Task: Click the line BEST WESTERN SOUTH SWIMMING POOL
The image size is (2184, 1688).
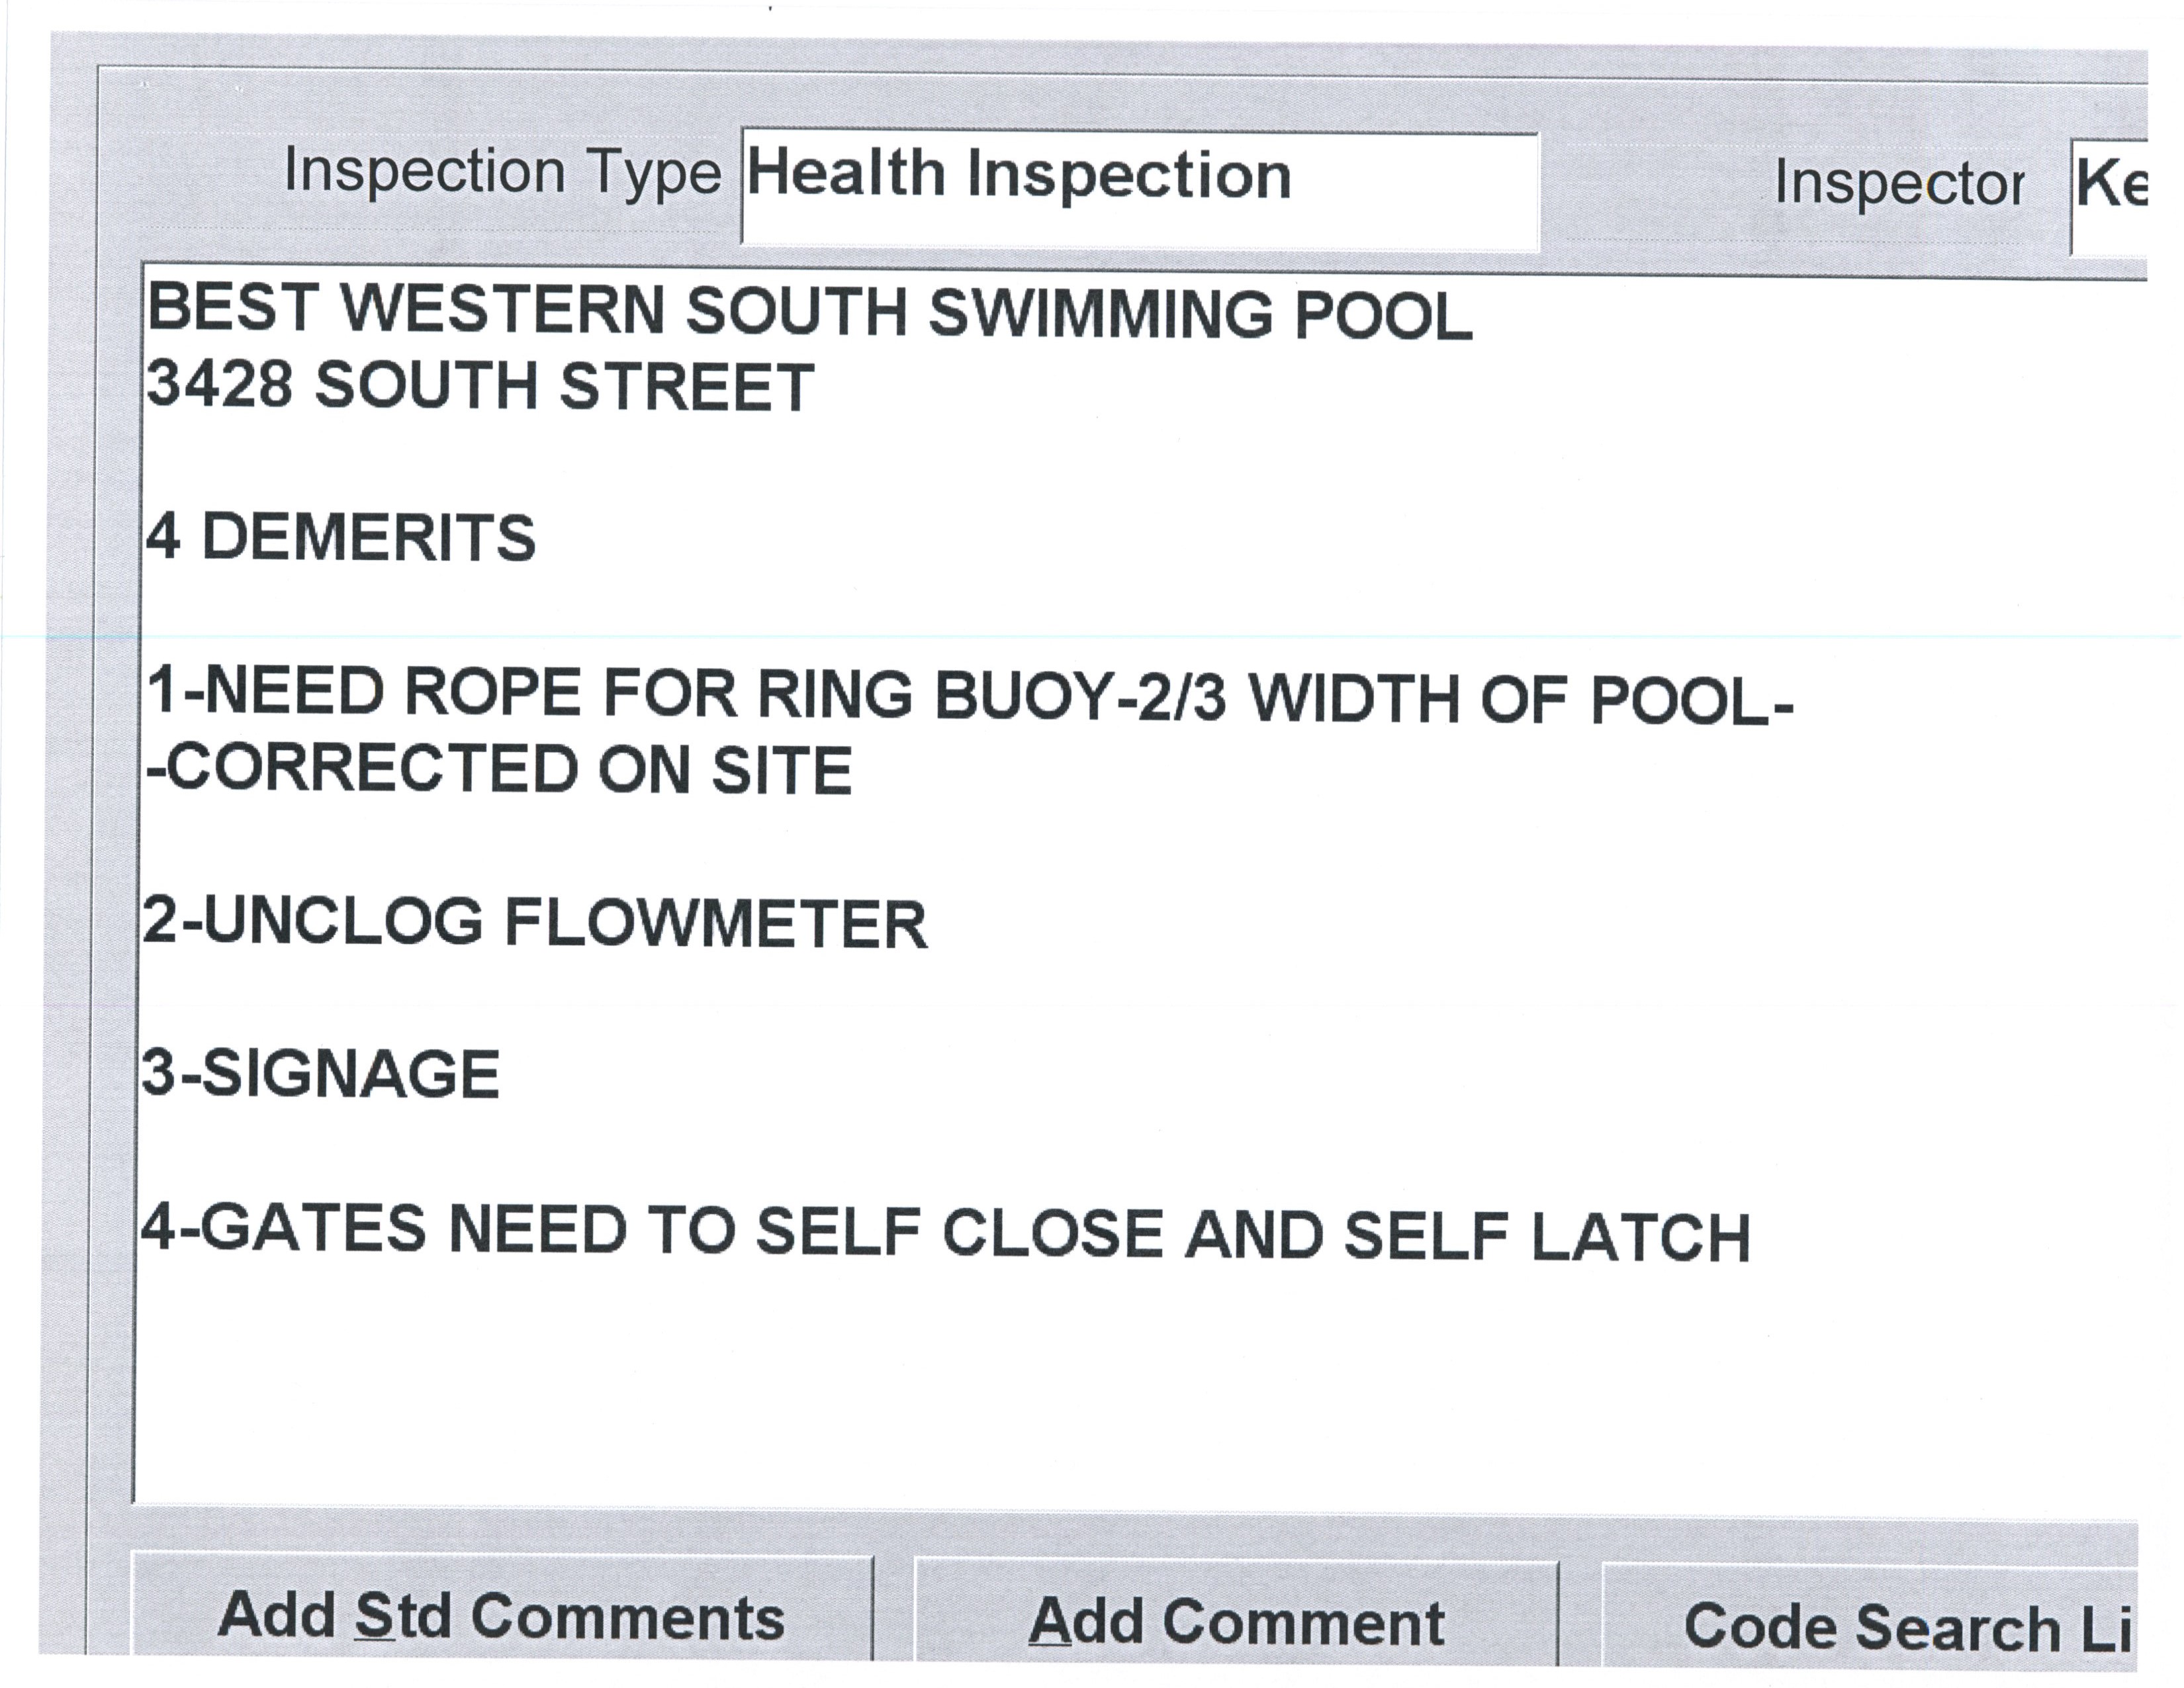Action: (810, 311)
